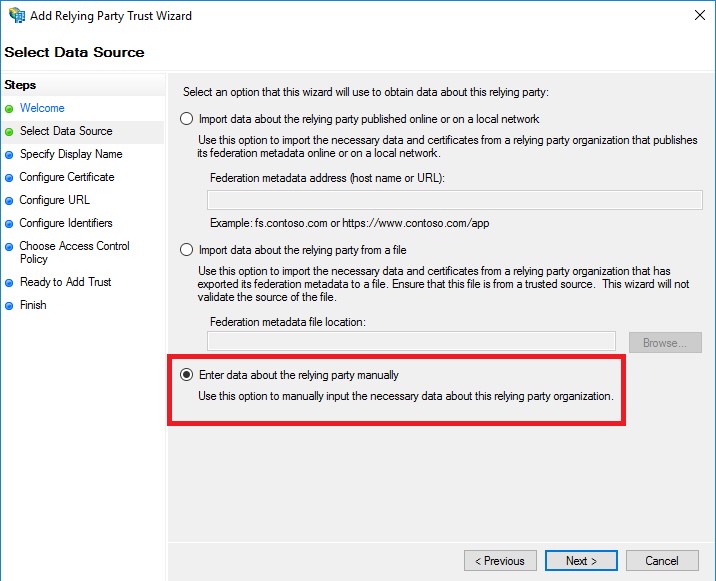Viewport: 716px width, 581px height.
Task: Click the Configure Certificate step
Action: tap(67, 177)
